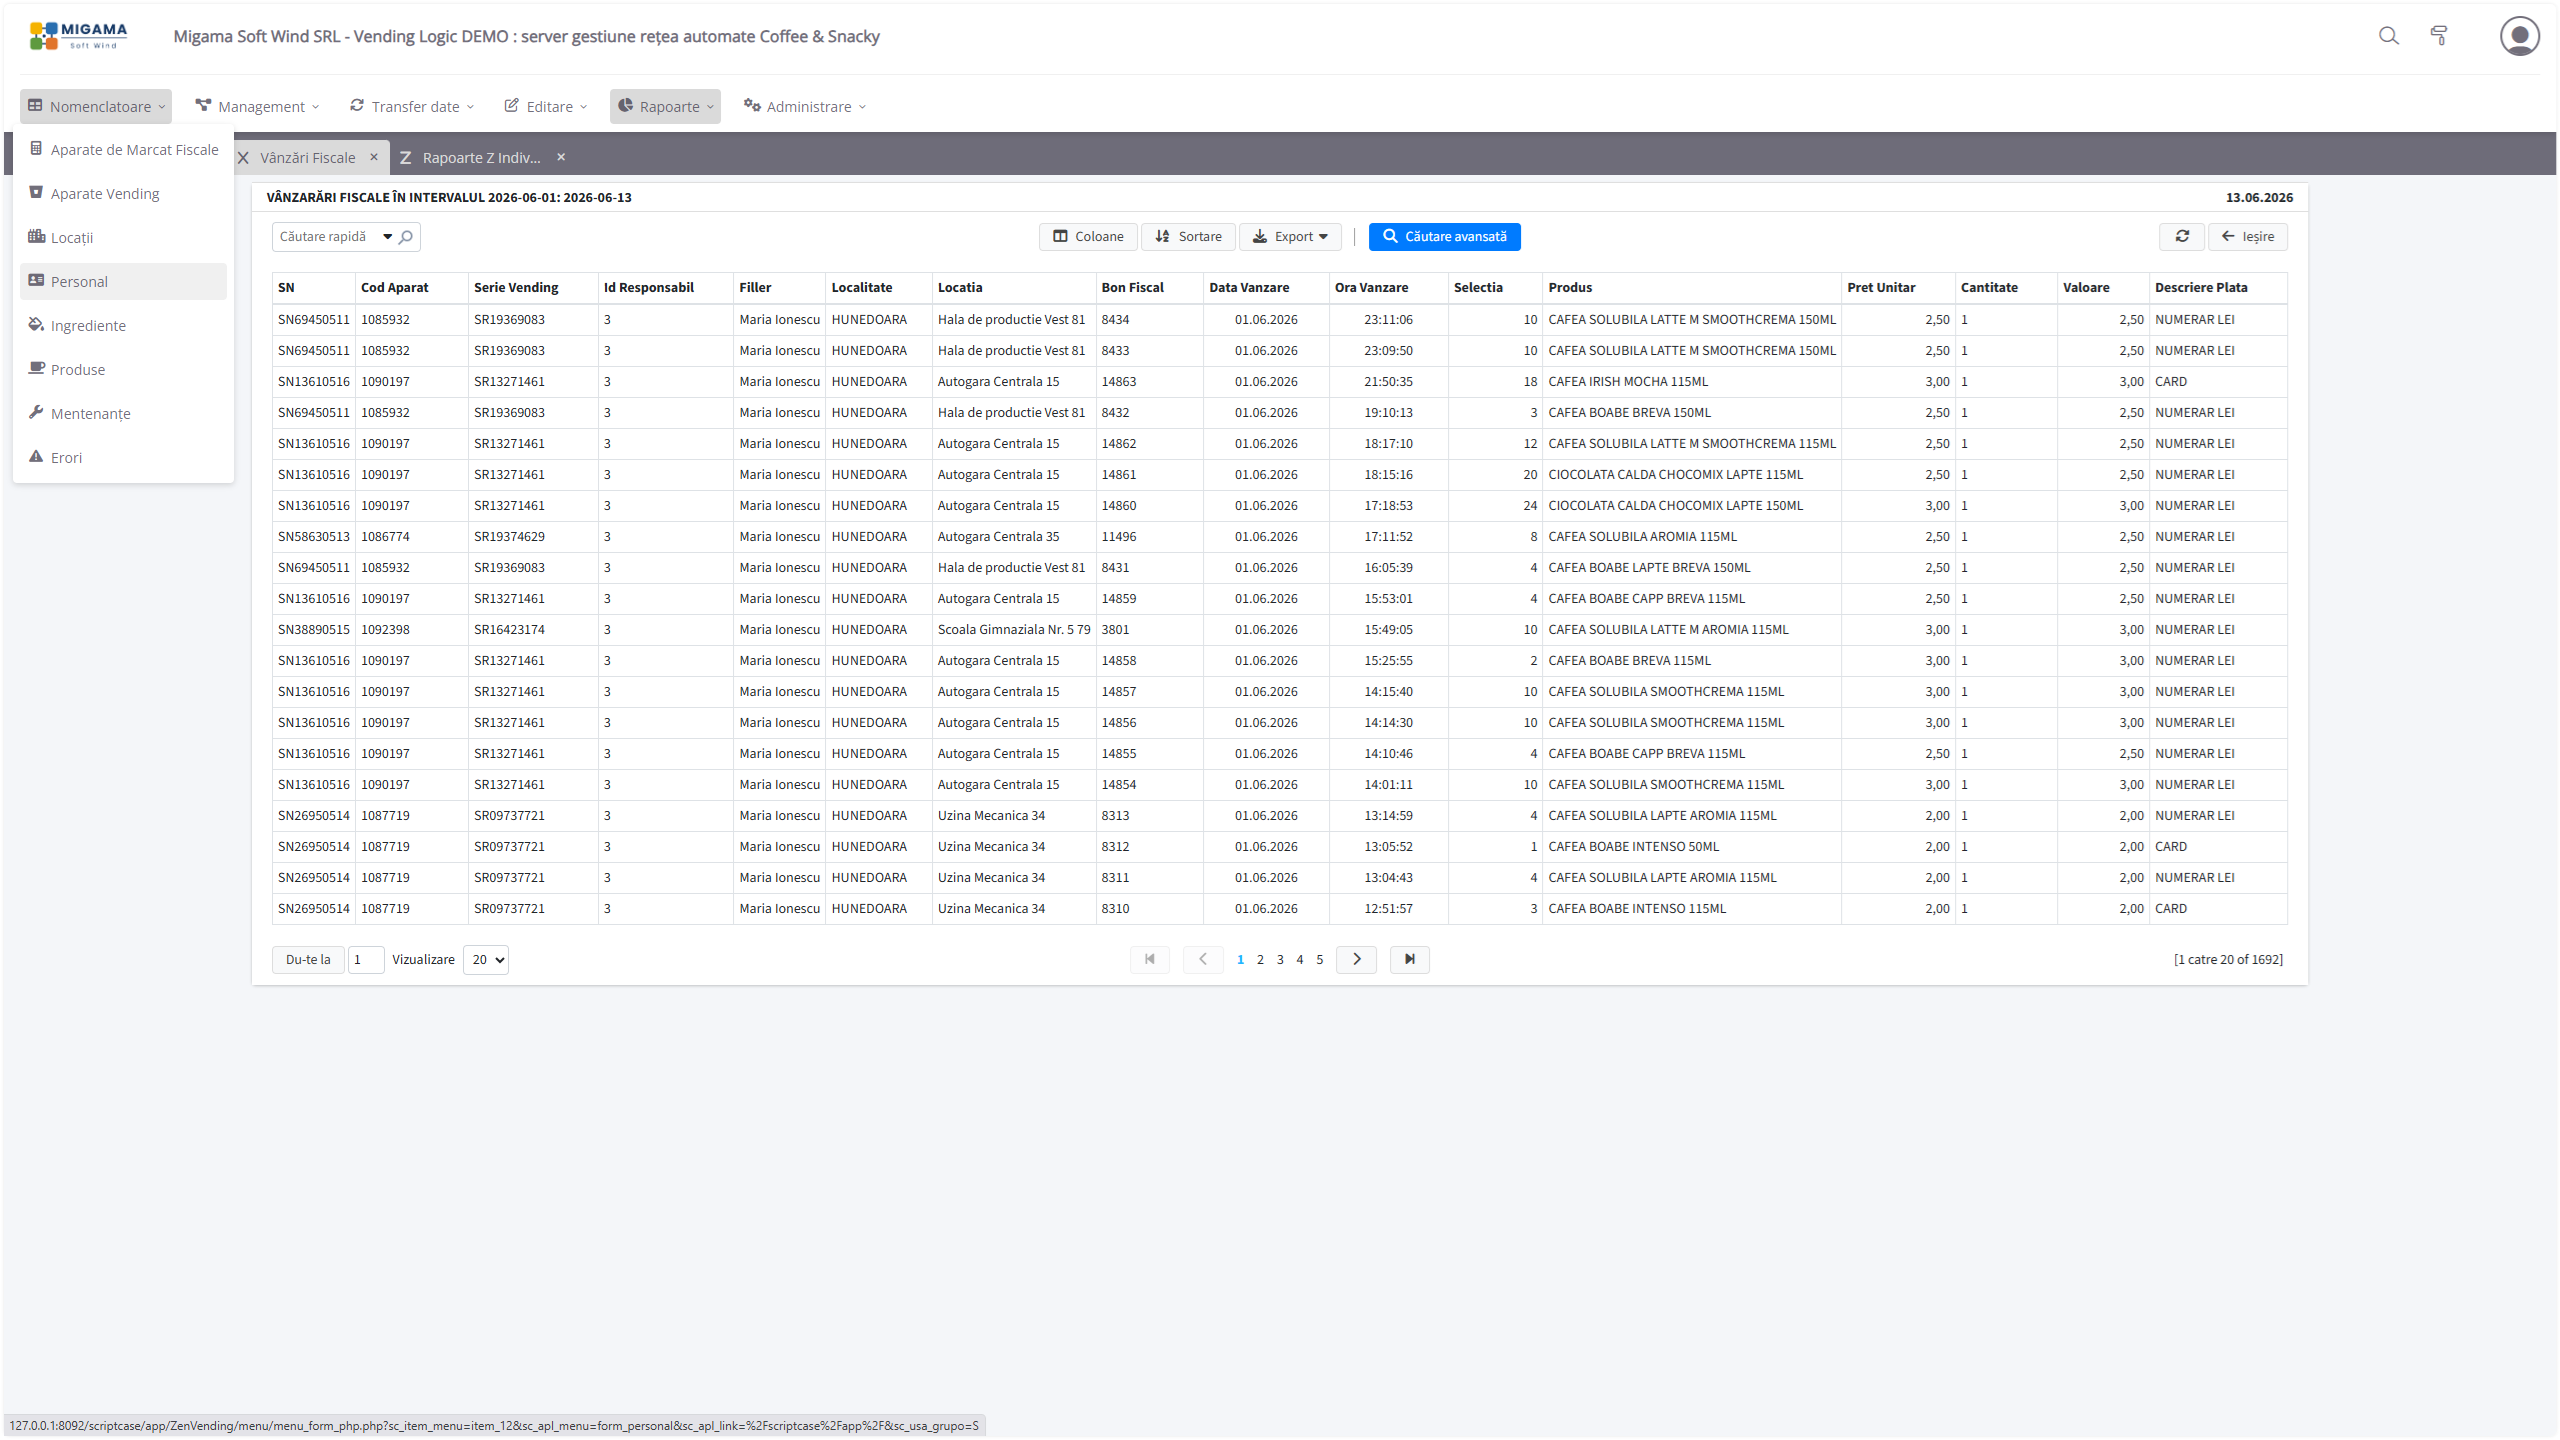
Task: Expand the Transfer date menu
Action: point(411,106)
